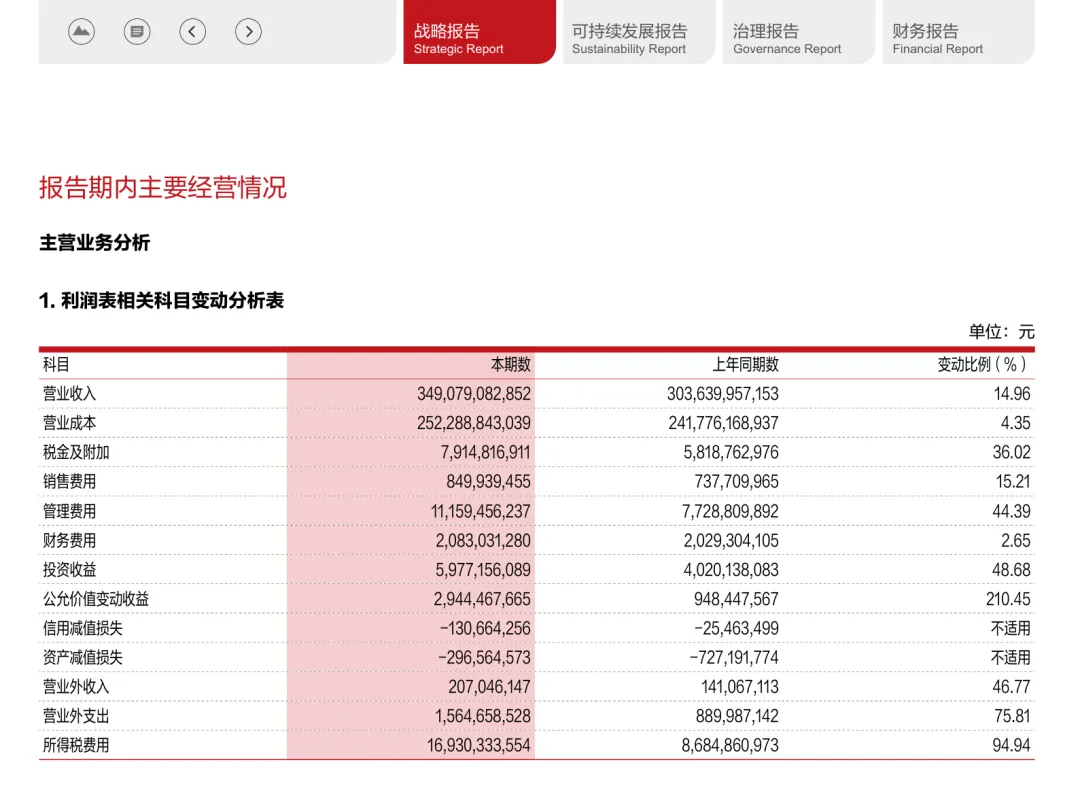The image size is (1080, 788).
Task: Select the value 7,914,816,911
Action: 486,453
